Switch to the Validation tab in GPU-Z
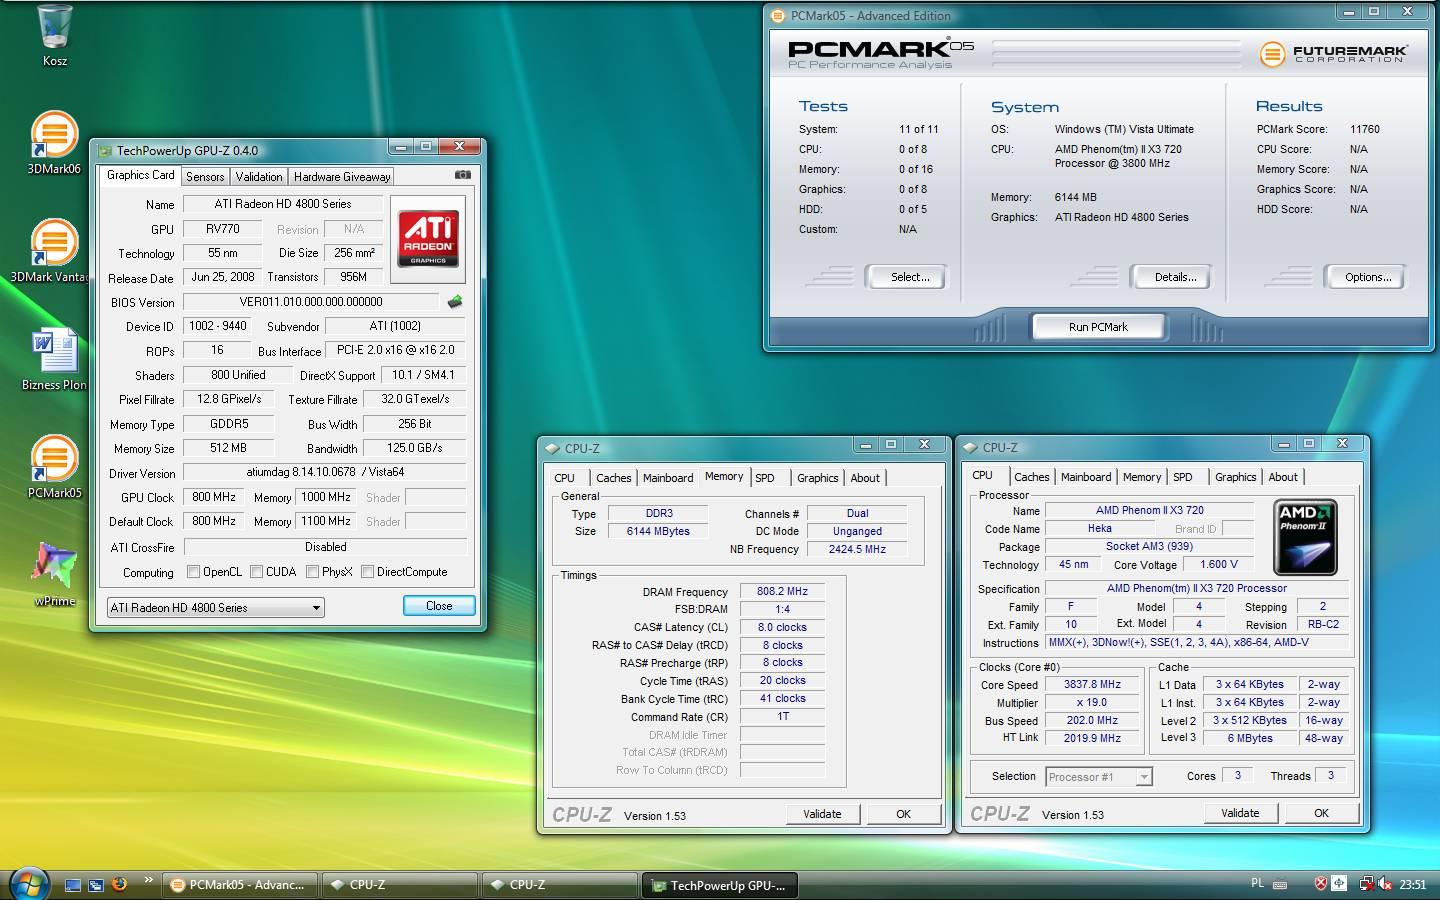 [x=259, y=176]
